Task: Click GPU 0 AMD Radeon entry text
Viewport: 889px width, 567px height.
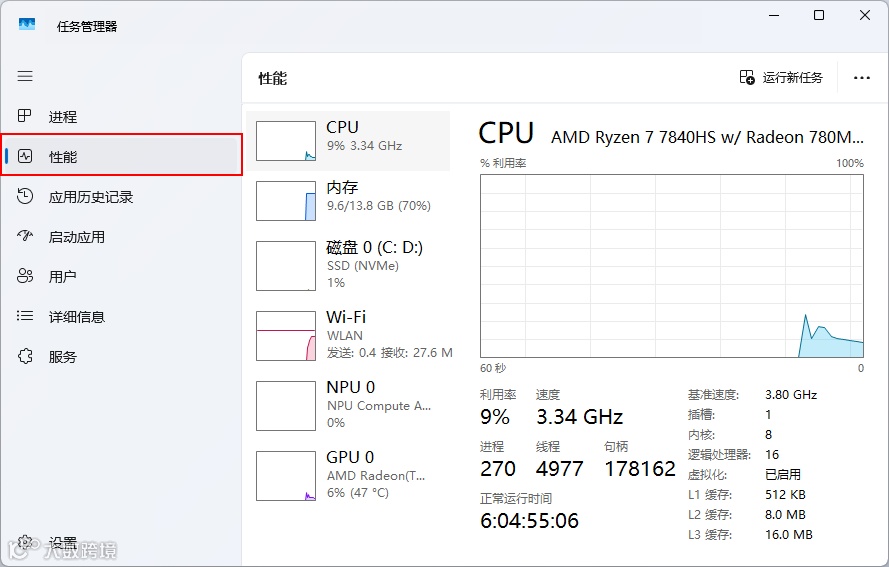Action: coord(375,475)
